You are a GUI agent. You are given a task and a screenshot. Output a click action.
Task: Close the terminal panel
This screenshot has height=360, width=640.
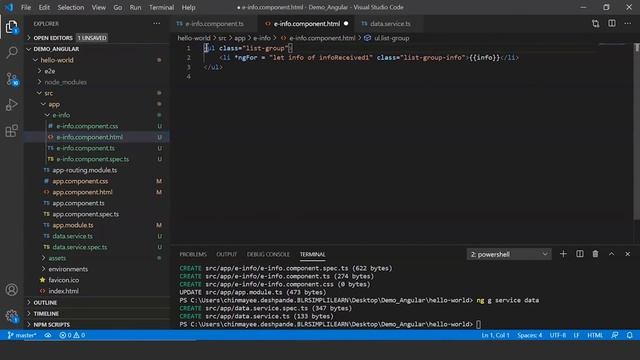coord(628,254)
